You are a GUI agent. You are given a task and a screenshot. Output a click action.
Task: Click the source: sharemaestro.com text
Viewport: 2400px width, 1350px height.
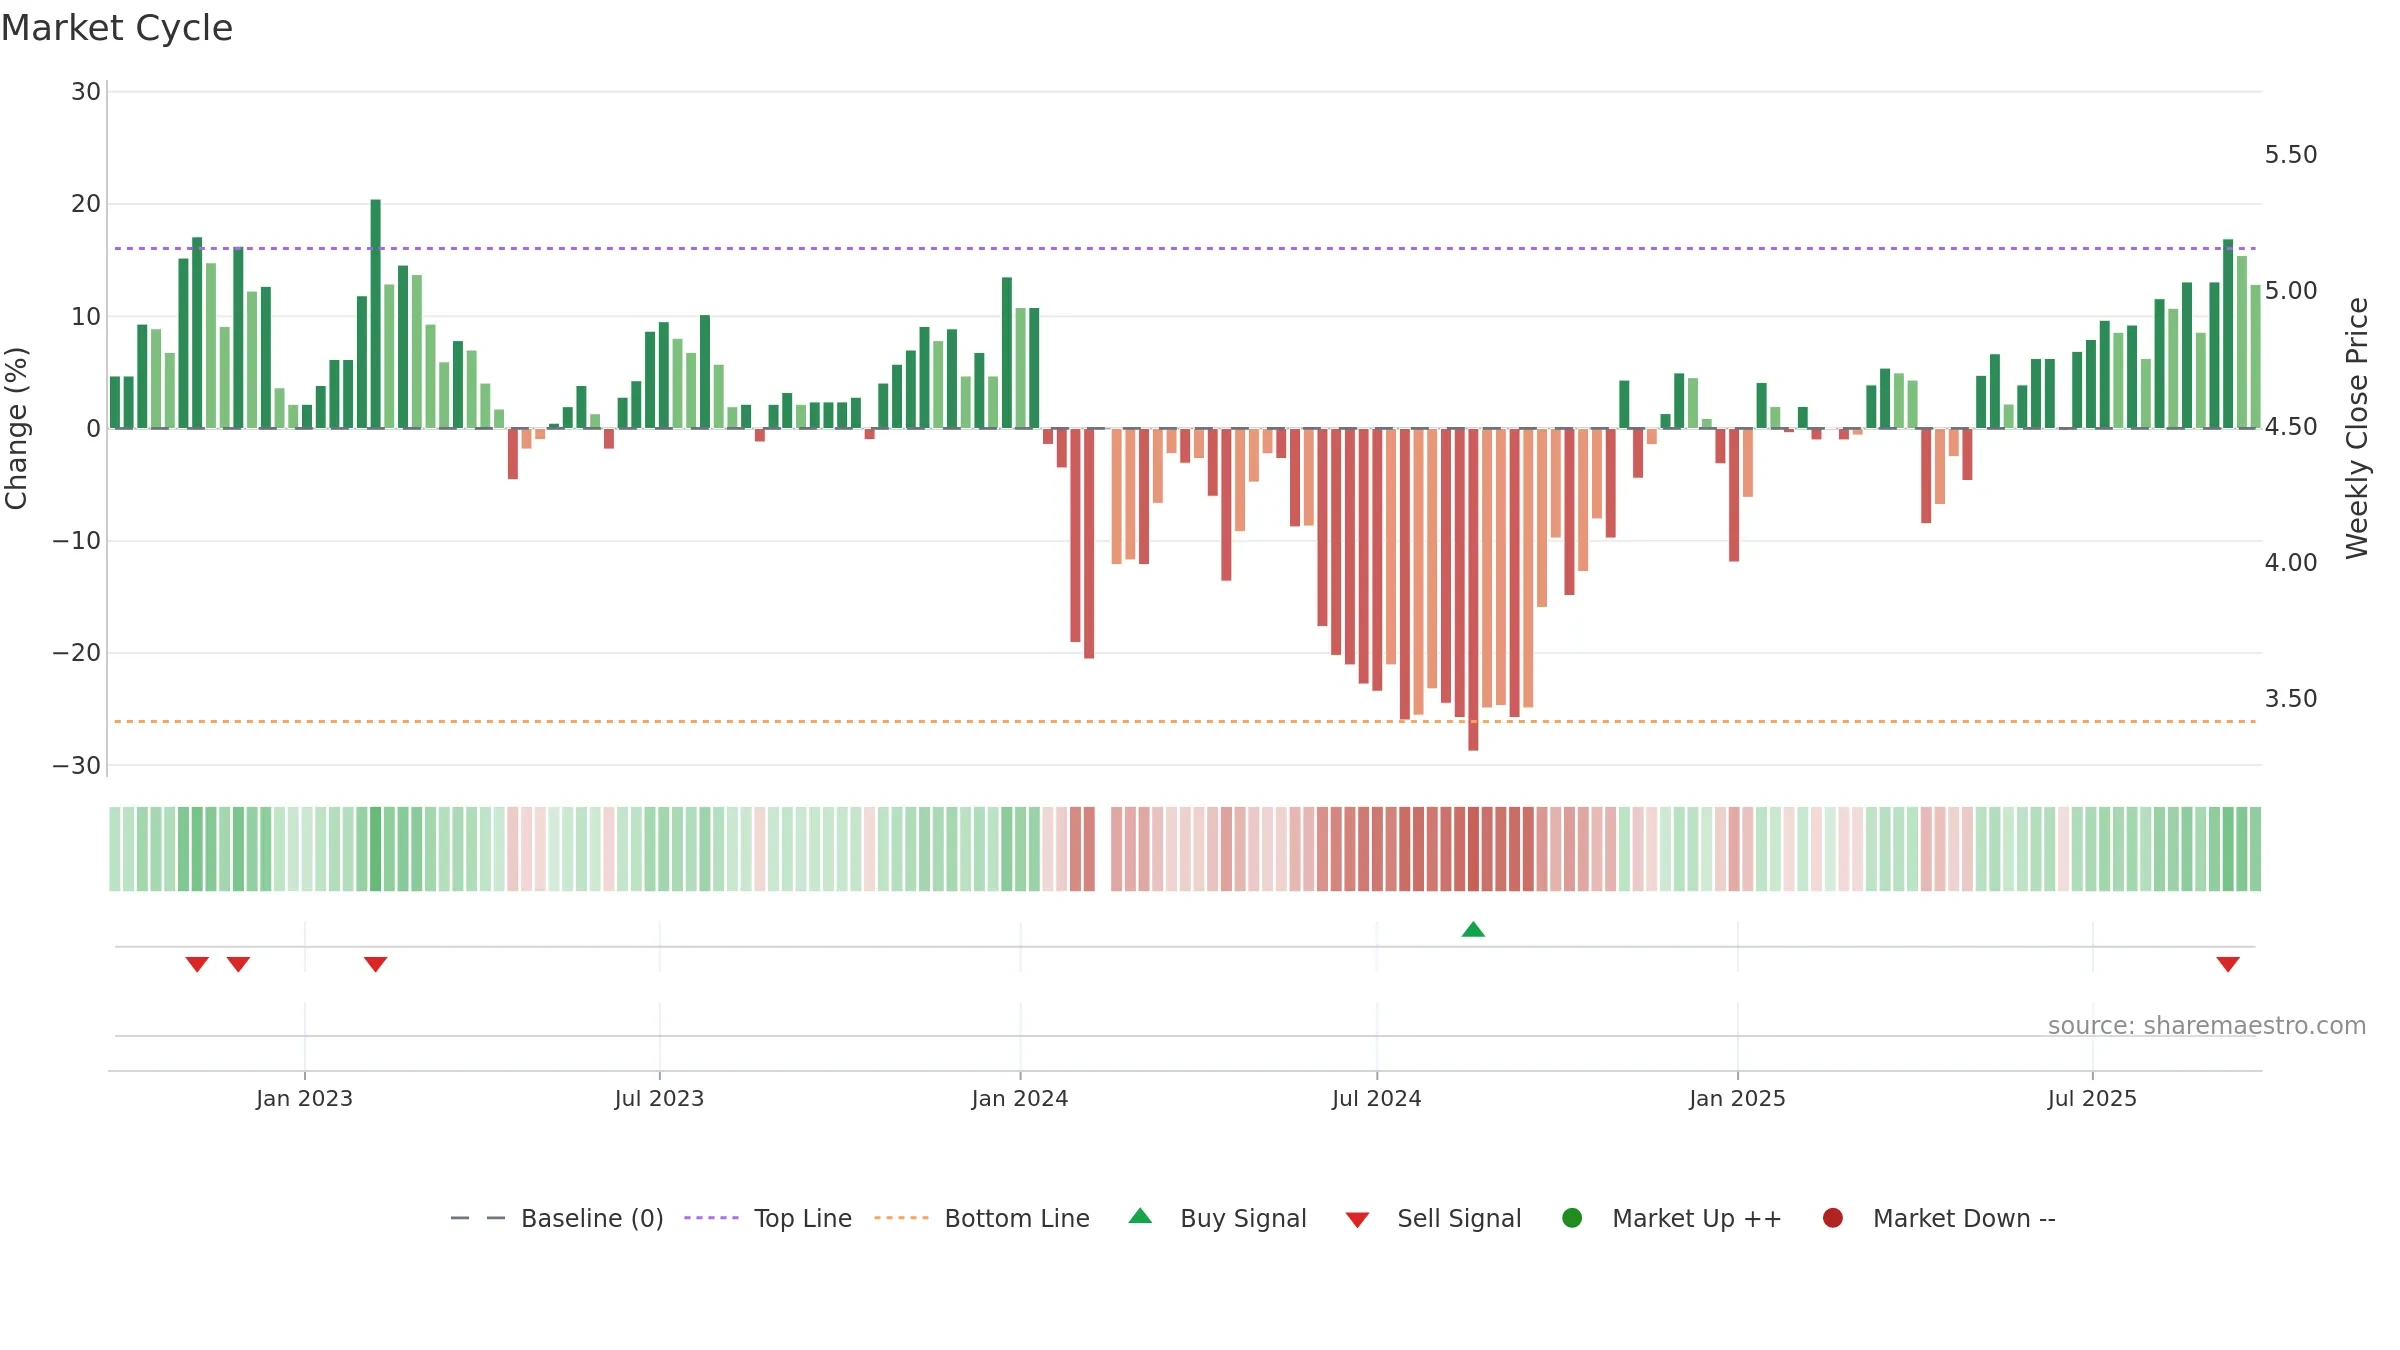[x=2207, y=1025]
